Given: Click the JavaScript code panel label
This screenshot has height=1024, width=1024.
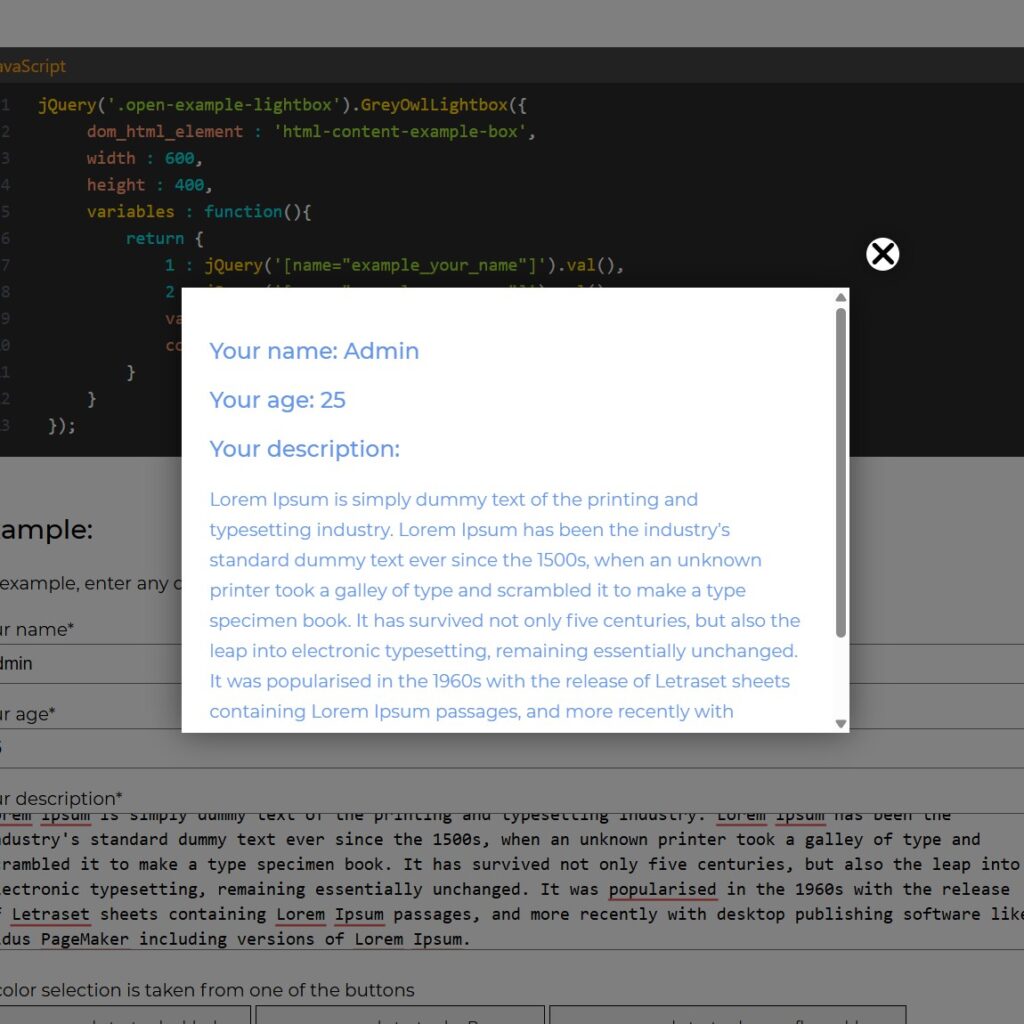Looking at the screenshot, I should [x=33, y=66].
